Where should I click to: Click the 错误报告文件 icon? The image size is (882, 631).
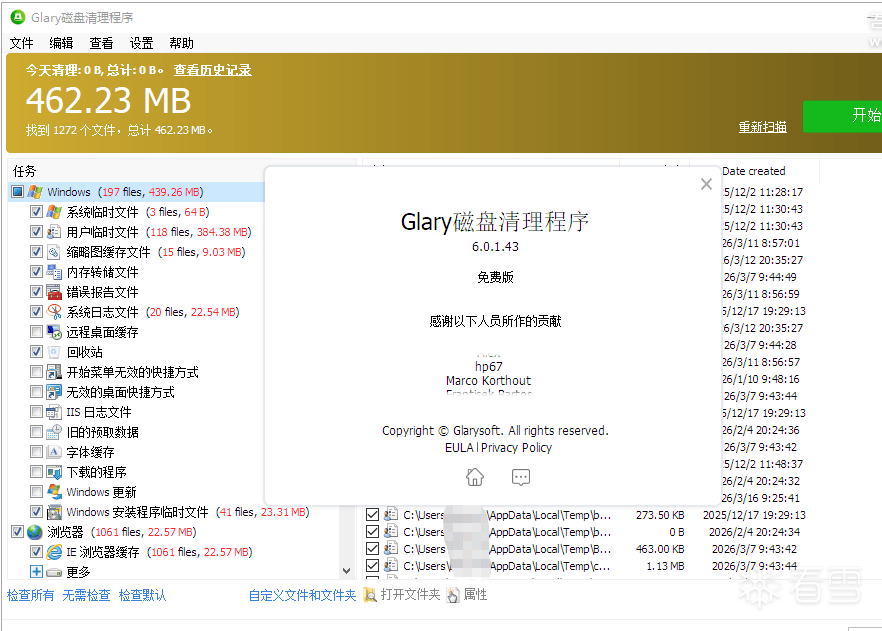(54, 292)
